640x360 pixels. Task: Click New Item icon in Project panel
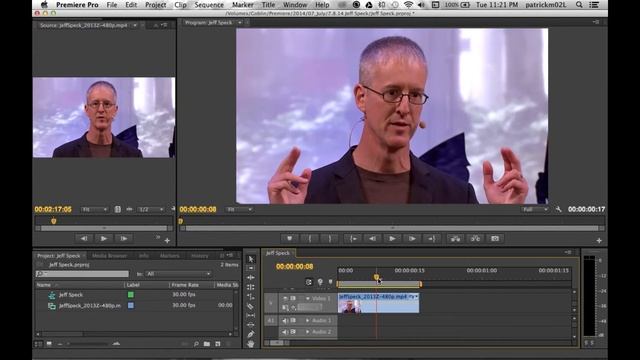(218, 344)
